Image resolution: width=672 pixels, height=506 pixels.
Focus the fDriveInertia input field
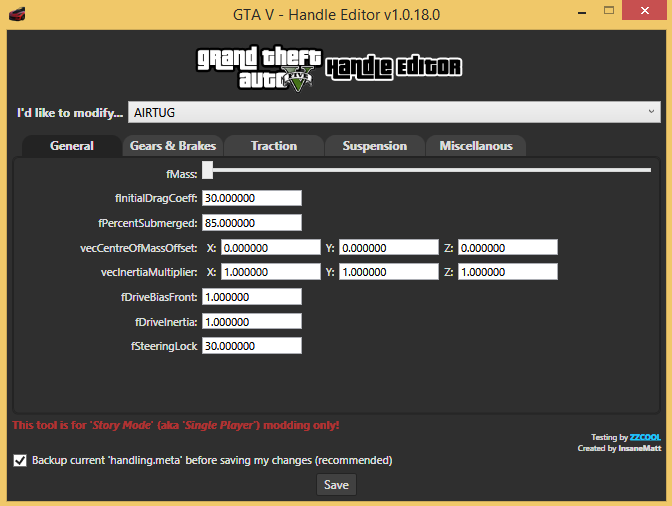(252, 322)
